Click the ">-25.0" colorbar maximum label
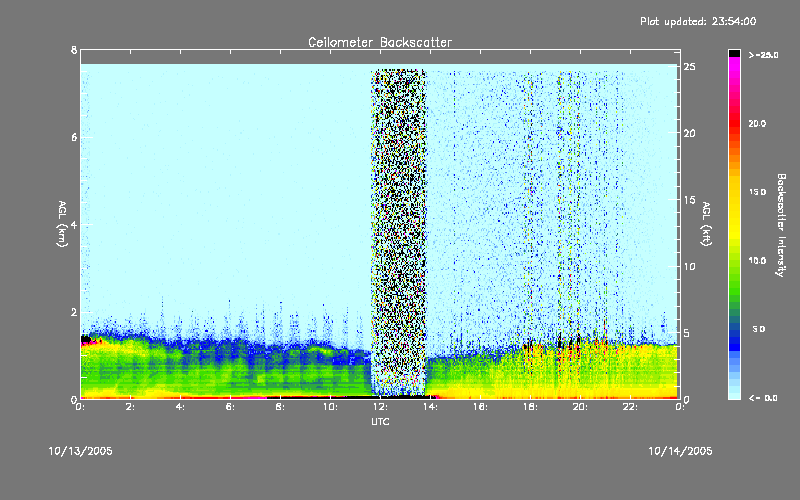 coord(763,55)
